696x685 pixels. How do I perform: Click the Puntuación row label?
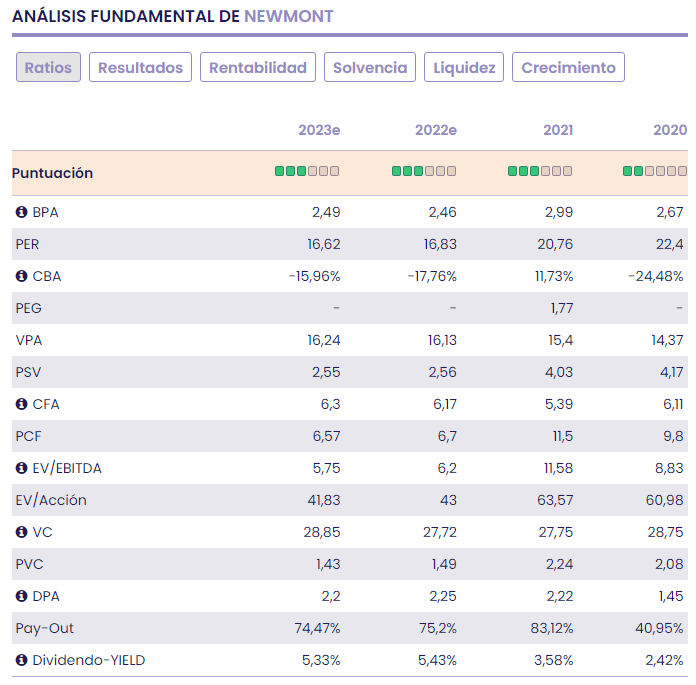pos(52,173)
